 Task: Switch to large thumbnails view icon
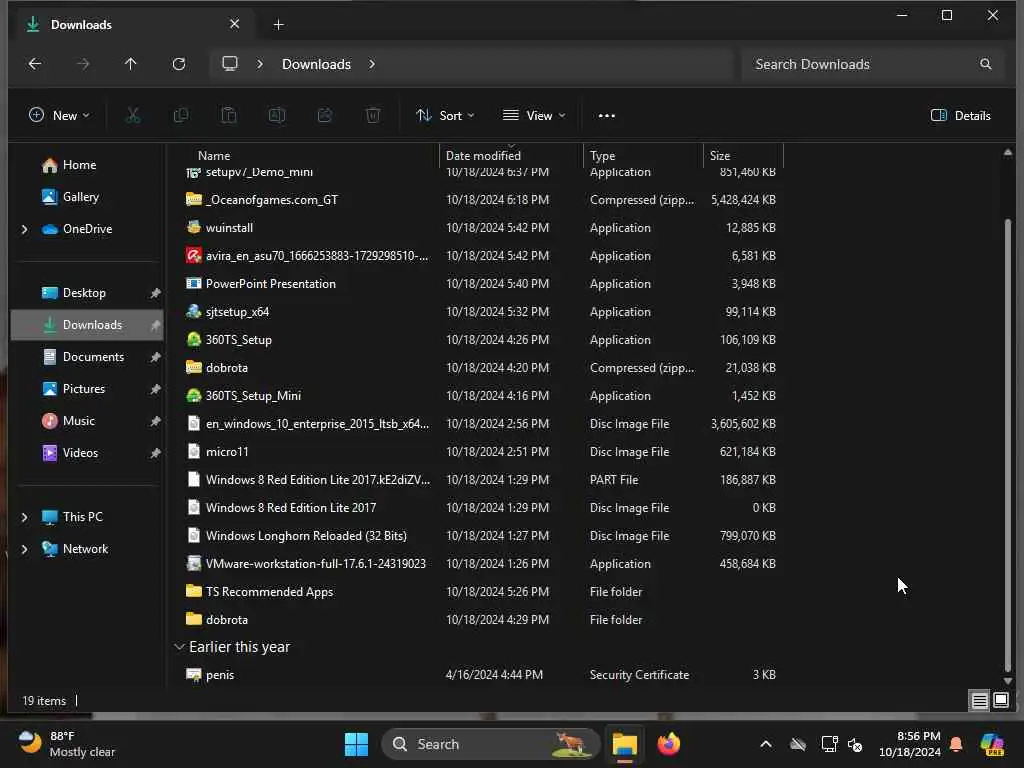pos(1000,701)
